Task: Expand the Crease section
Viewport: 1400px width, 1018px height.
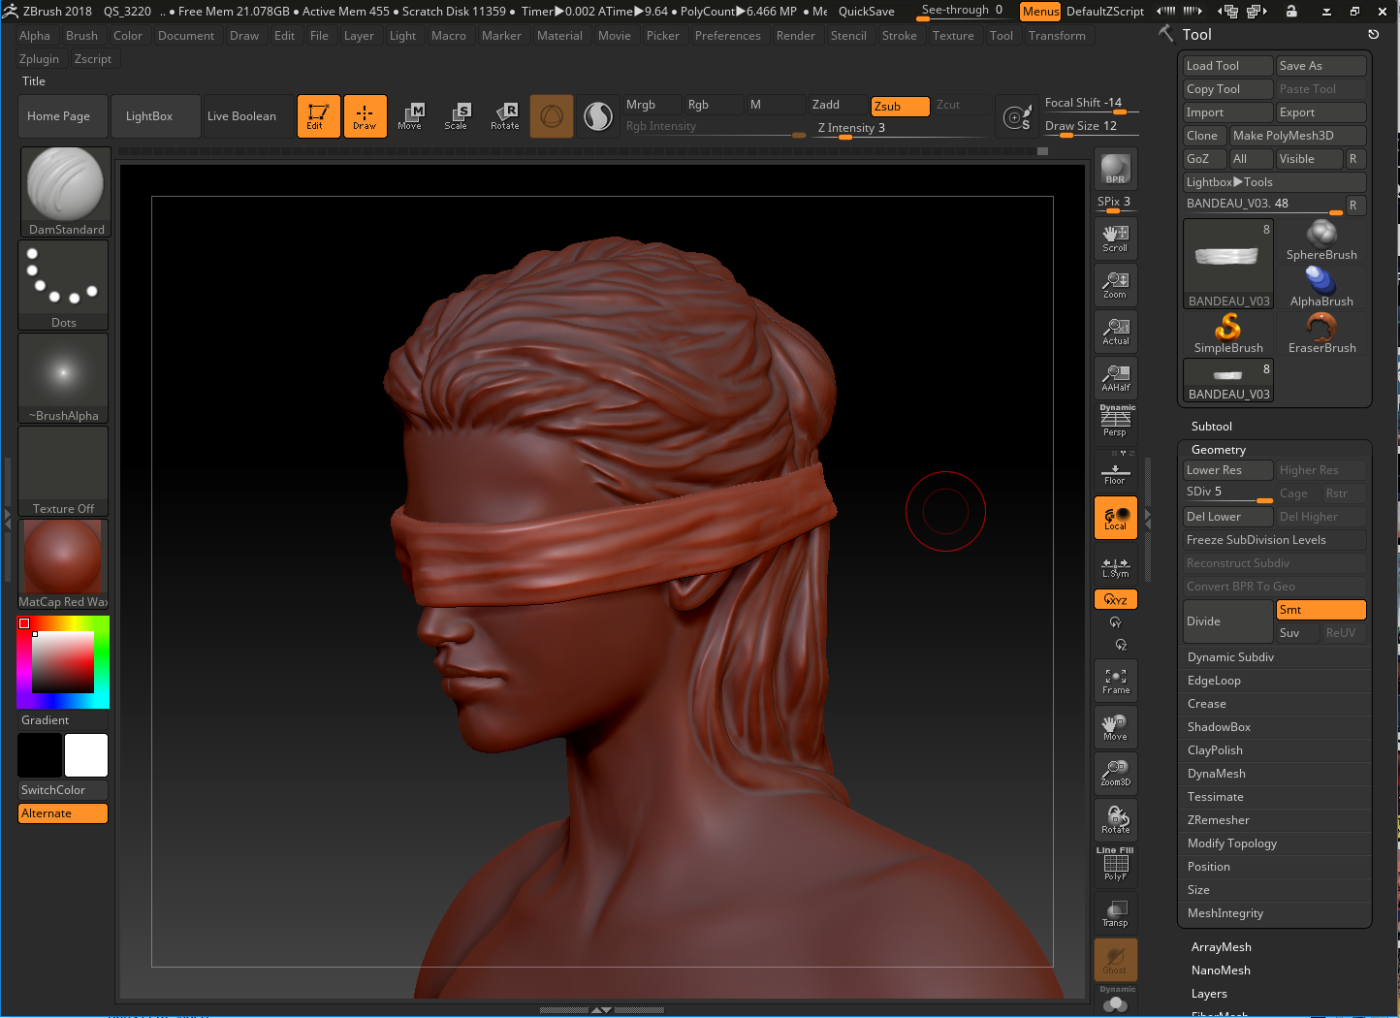Action: [x=1206, y=703]
